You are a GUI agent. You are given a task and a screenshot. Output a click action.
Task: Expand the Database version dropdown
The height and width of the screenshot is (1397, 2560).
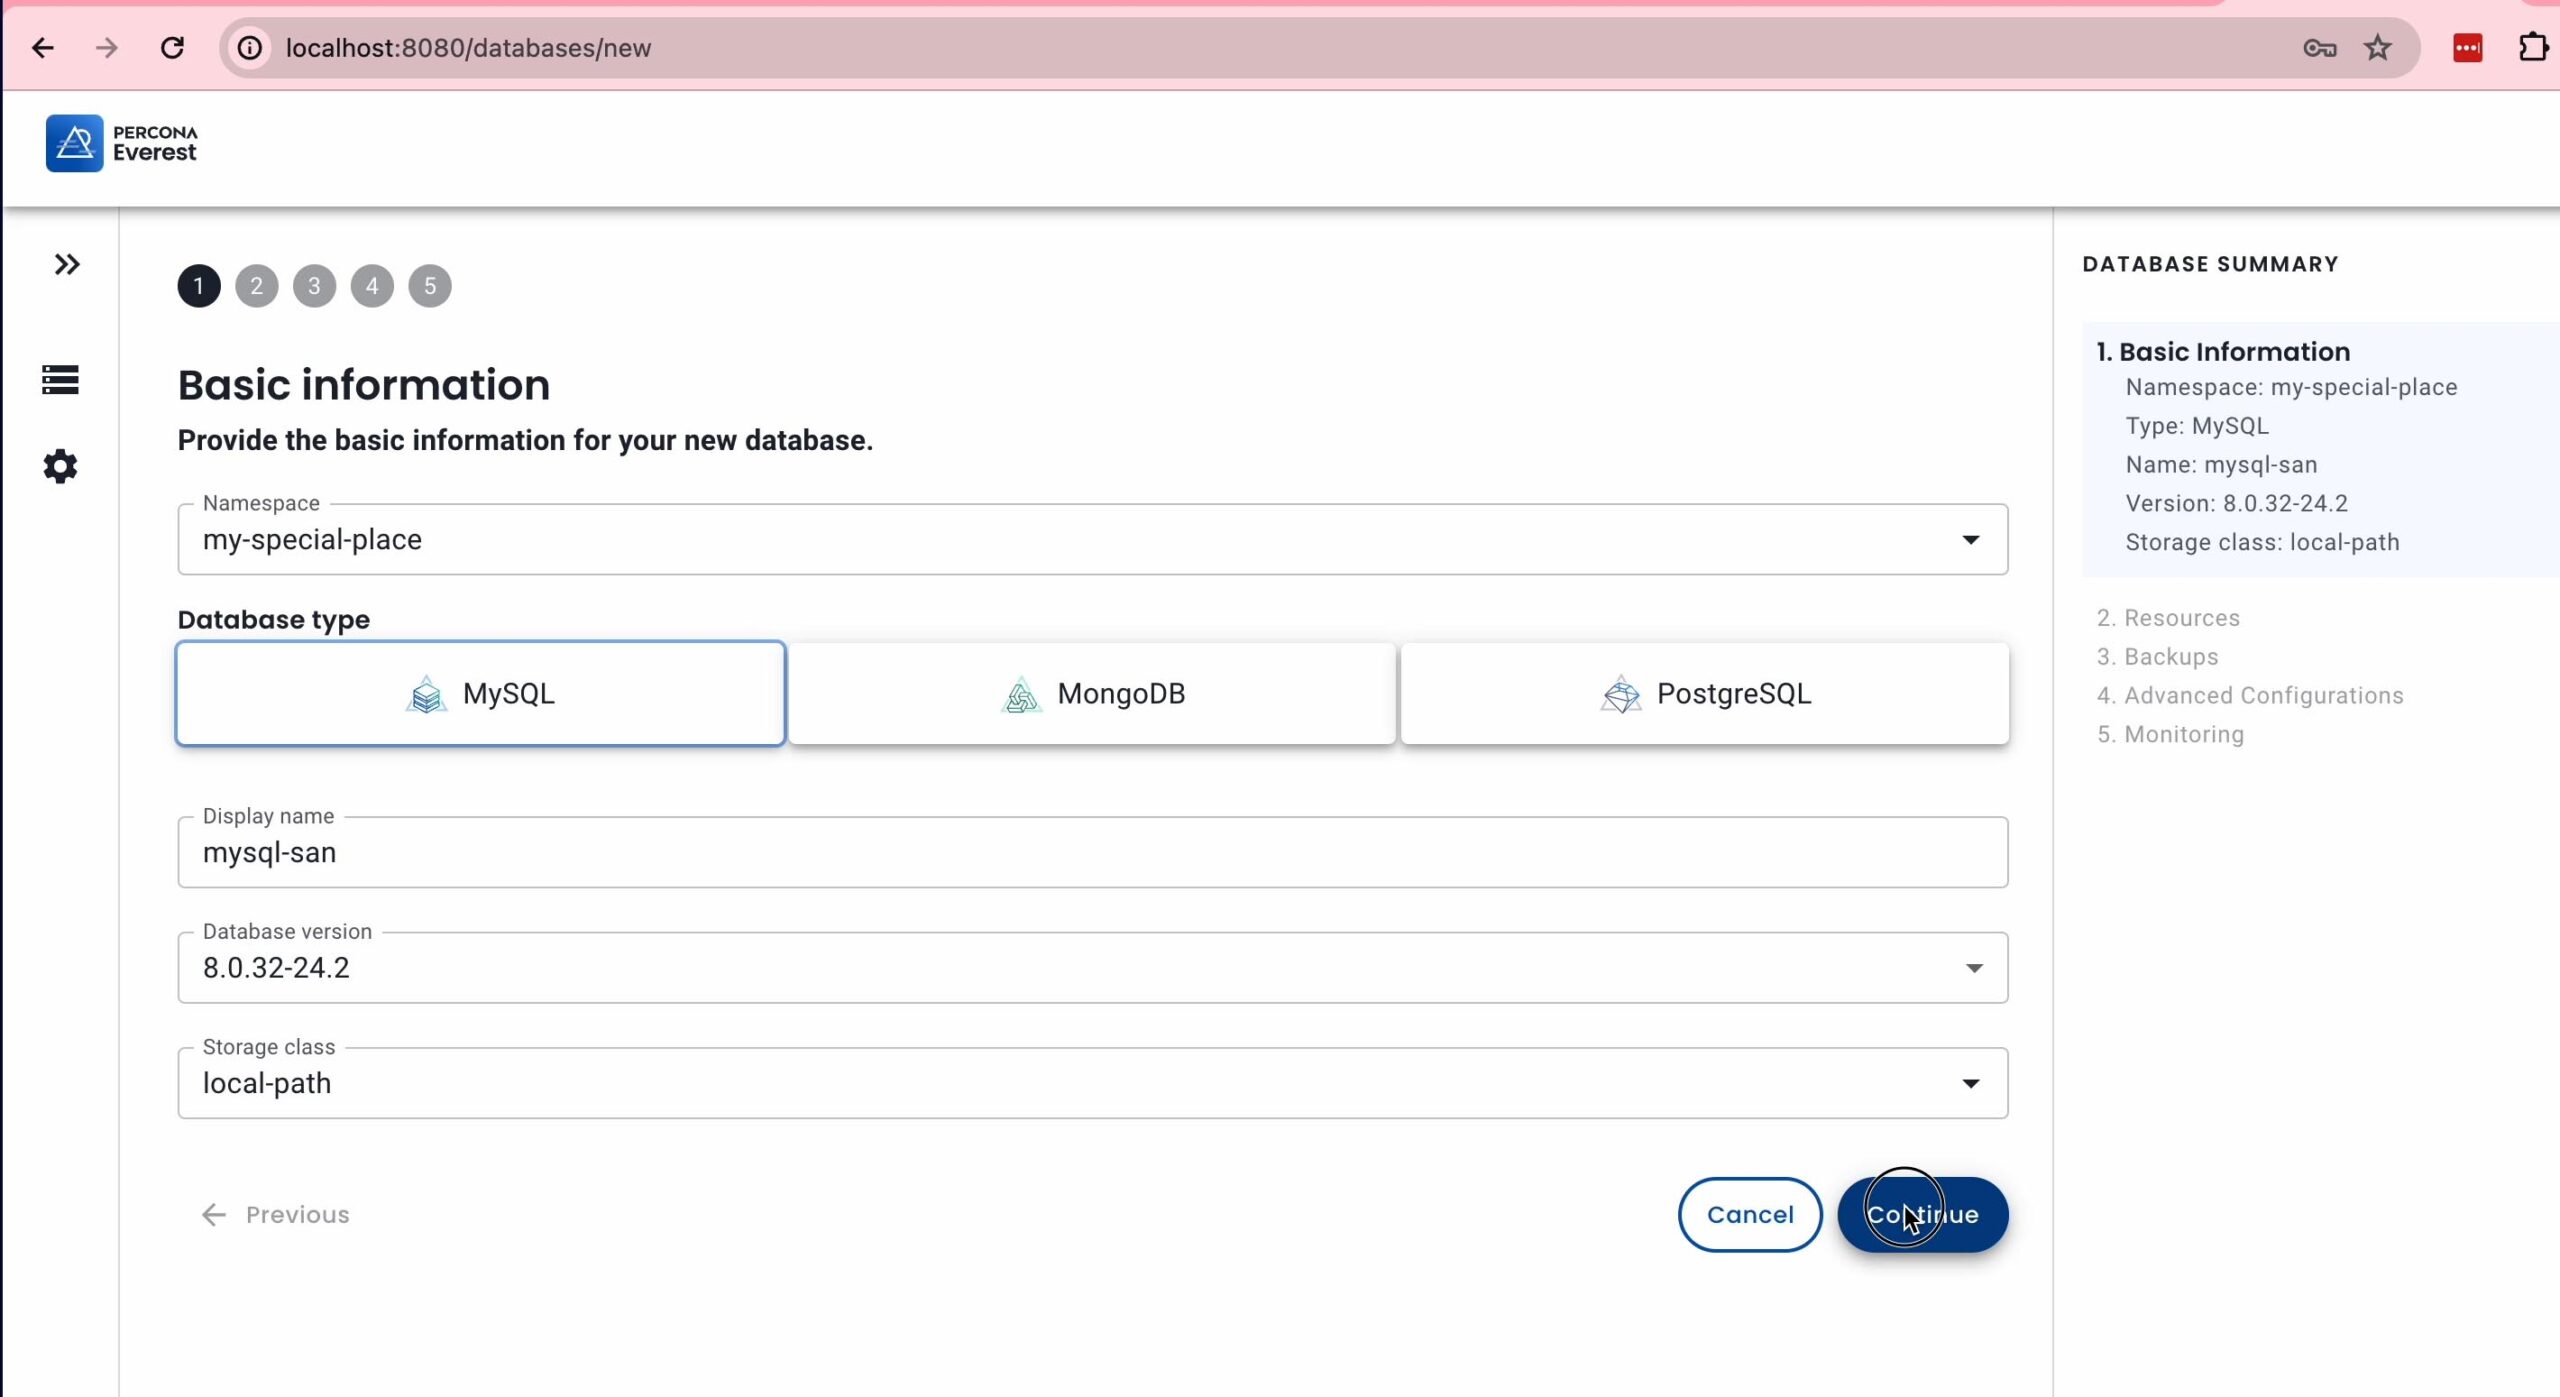click(1092, 968)
